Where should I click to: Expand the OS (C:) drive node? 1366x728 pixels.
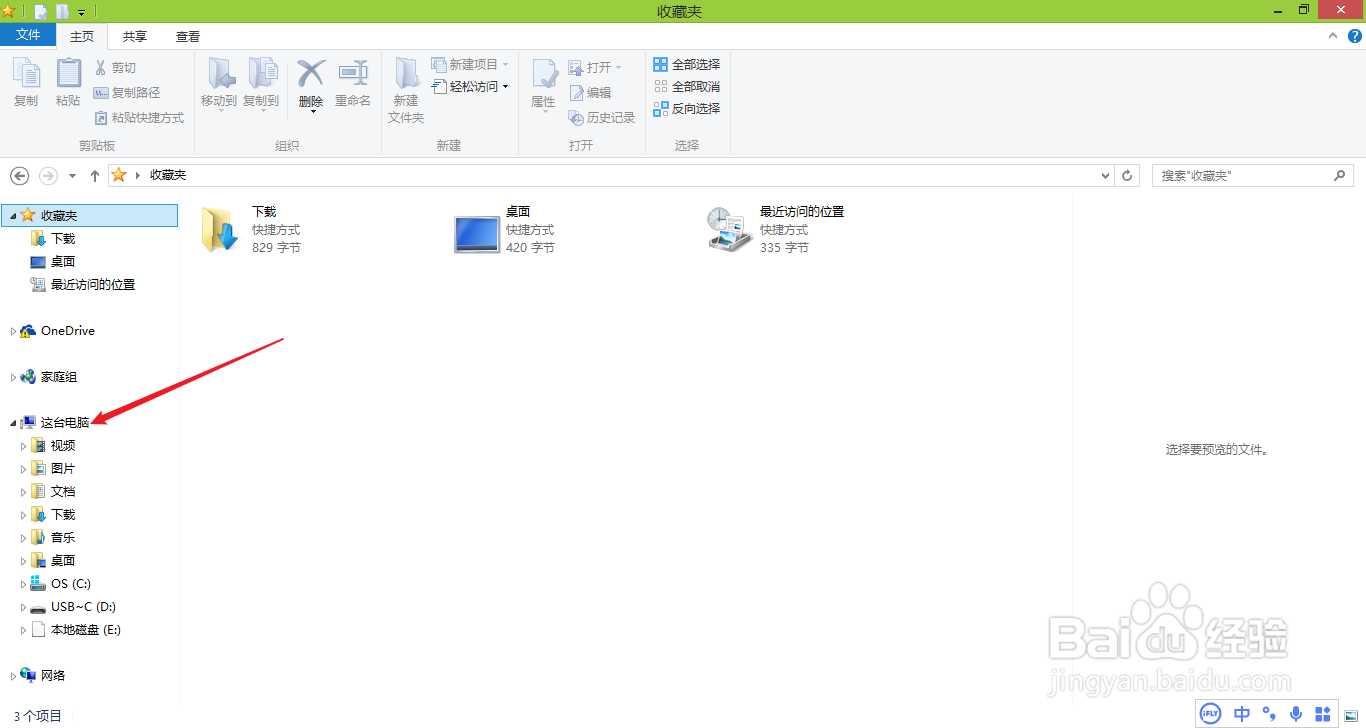point(24,584)
